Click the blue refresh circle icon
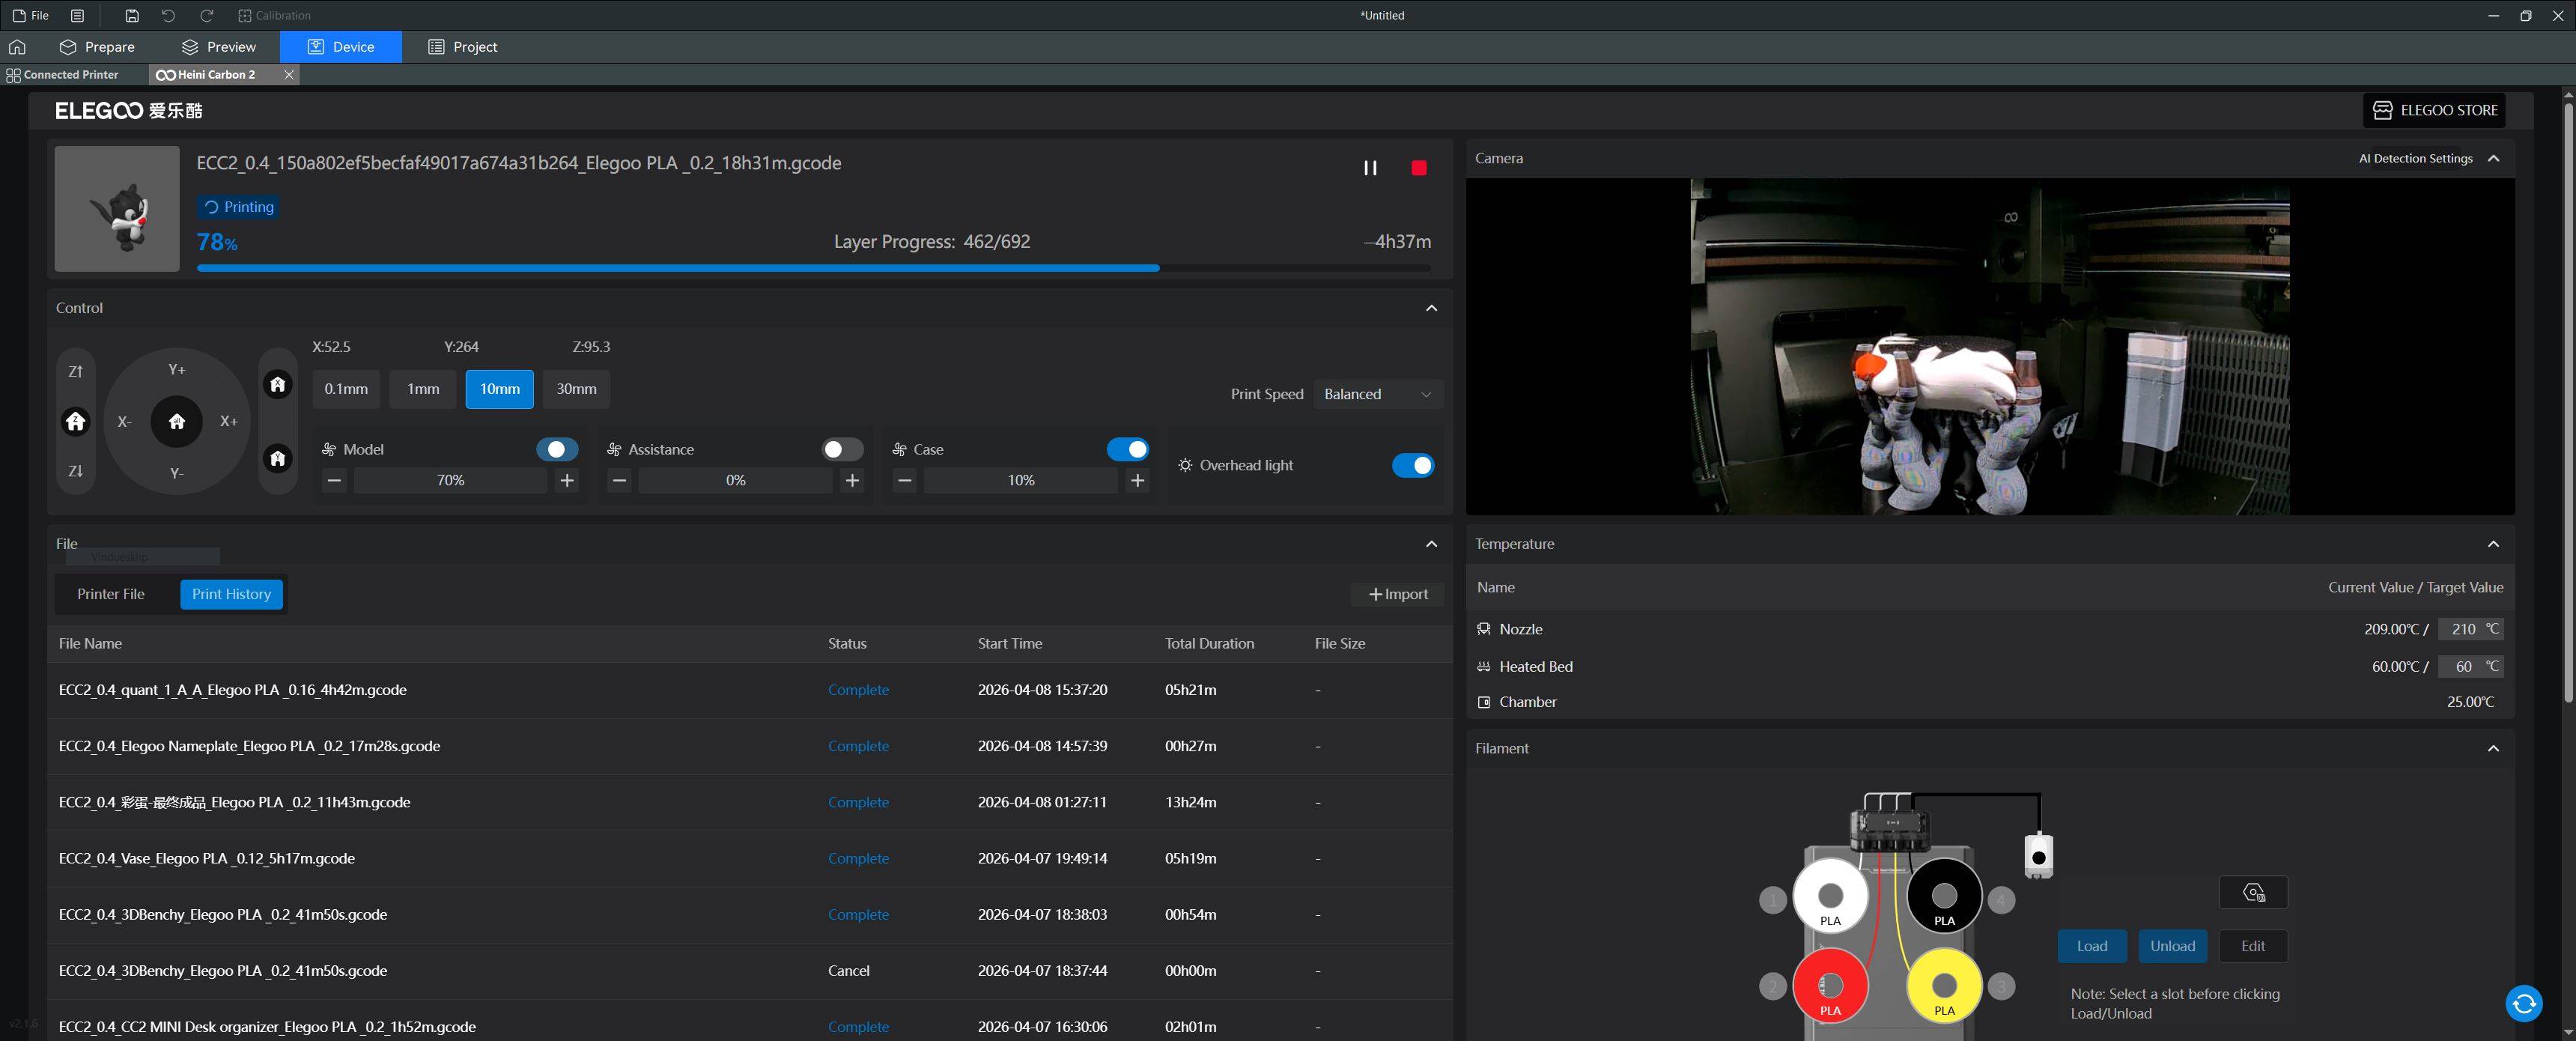The image size is (2576, 1041). (x=2523, y=1003)
